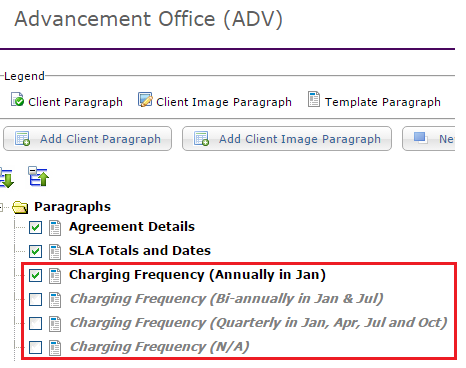Click the collapse all tree icon
Image resolution: width=466 pixels, height=368 pixels.
click(38, 176)
